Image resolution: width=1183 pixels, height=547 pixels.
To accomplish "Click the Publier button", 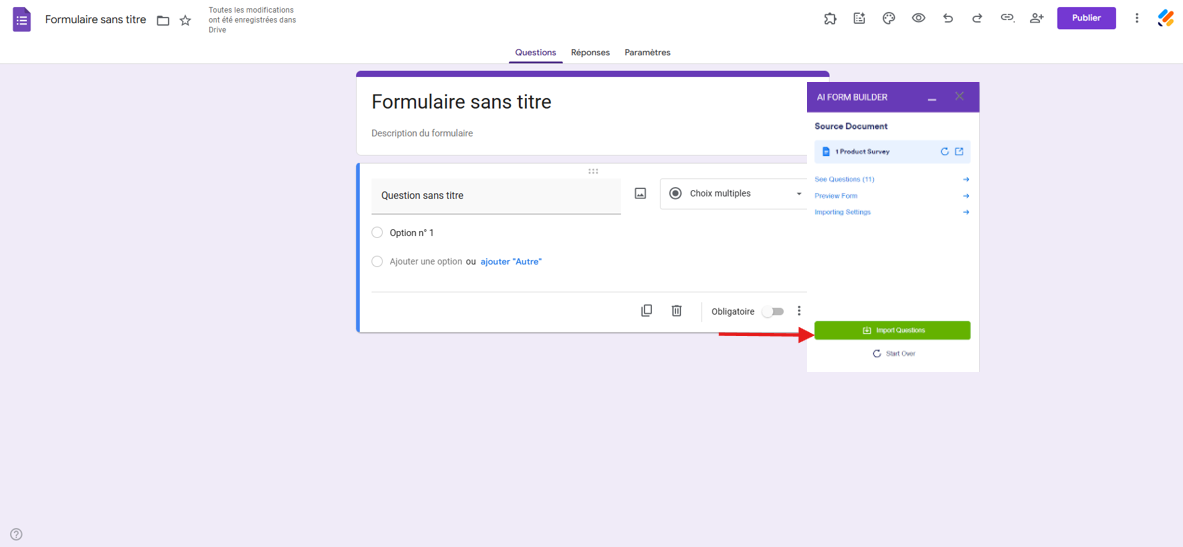I will point(1086,18).
